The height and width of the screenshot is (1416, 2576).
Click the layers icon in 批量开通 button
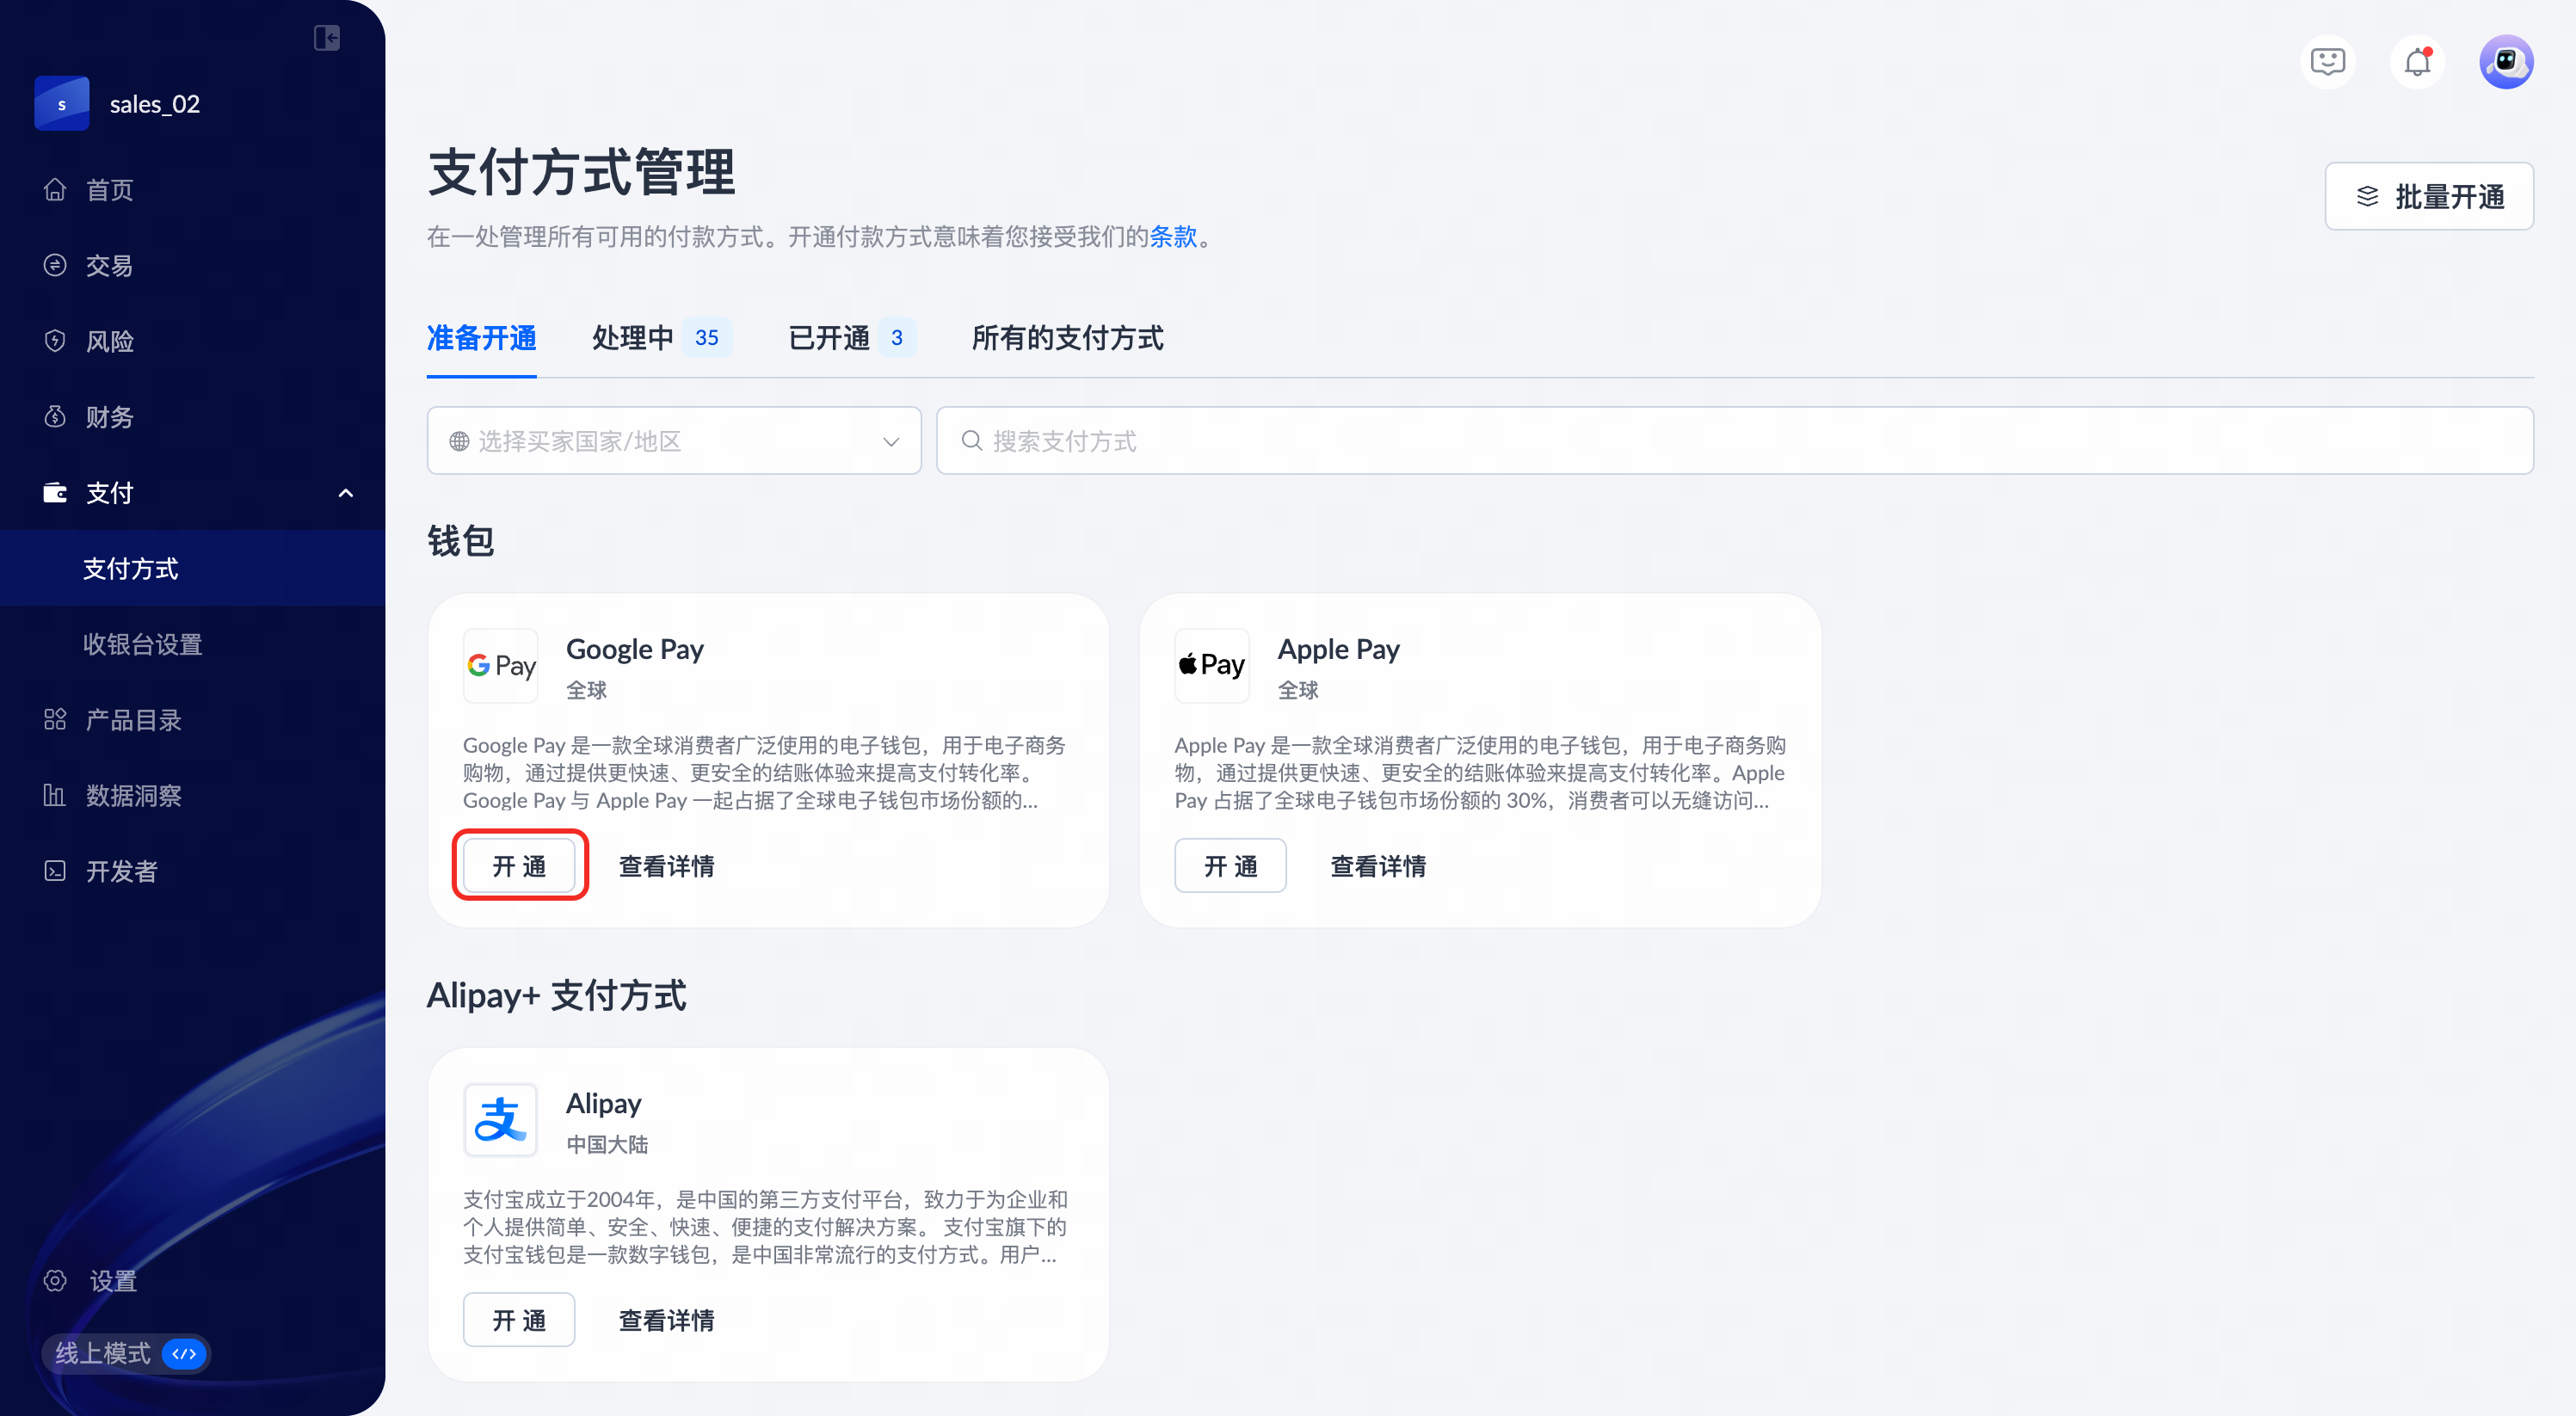pyautogui.click(x=2367, y=197)
